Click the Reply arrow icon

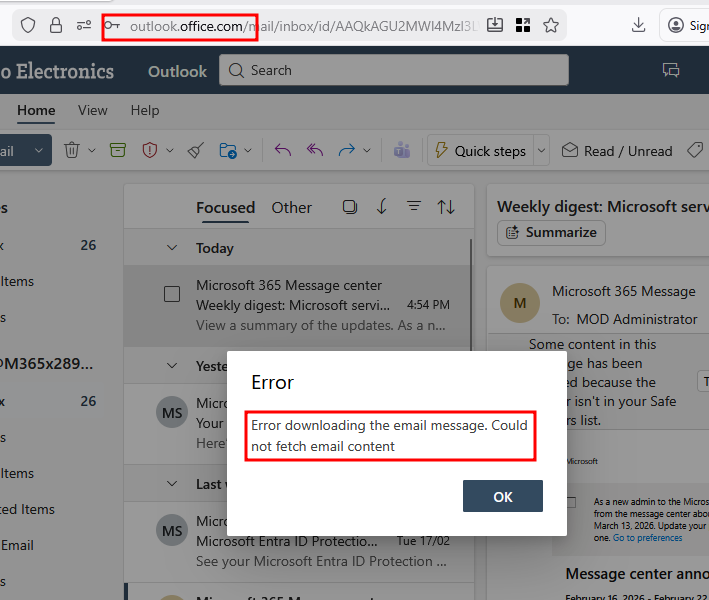pos(283,150)
